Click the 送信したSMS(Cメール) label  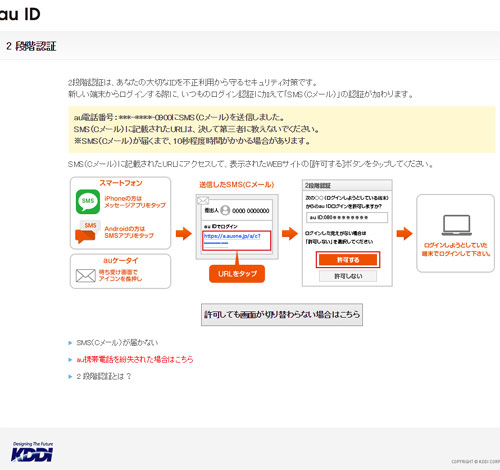pos(237,185)
